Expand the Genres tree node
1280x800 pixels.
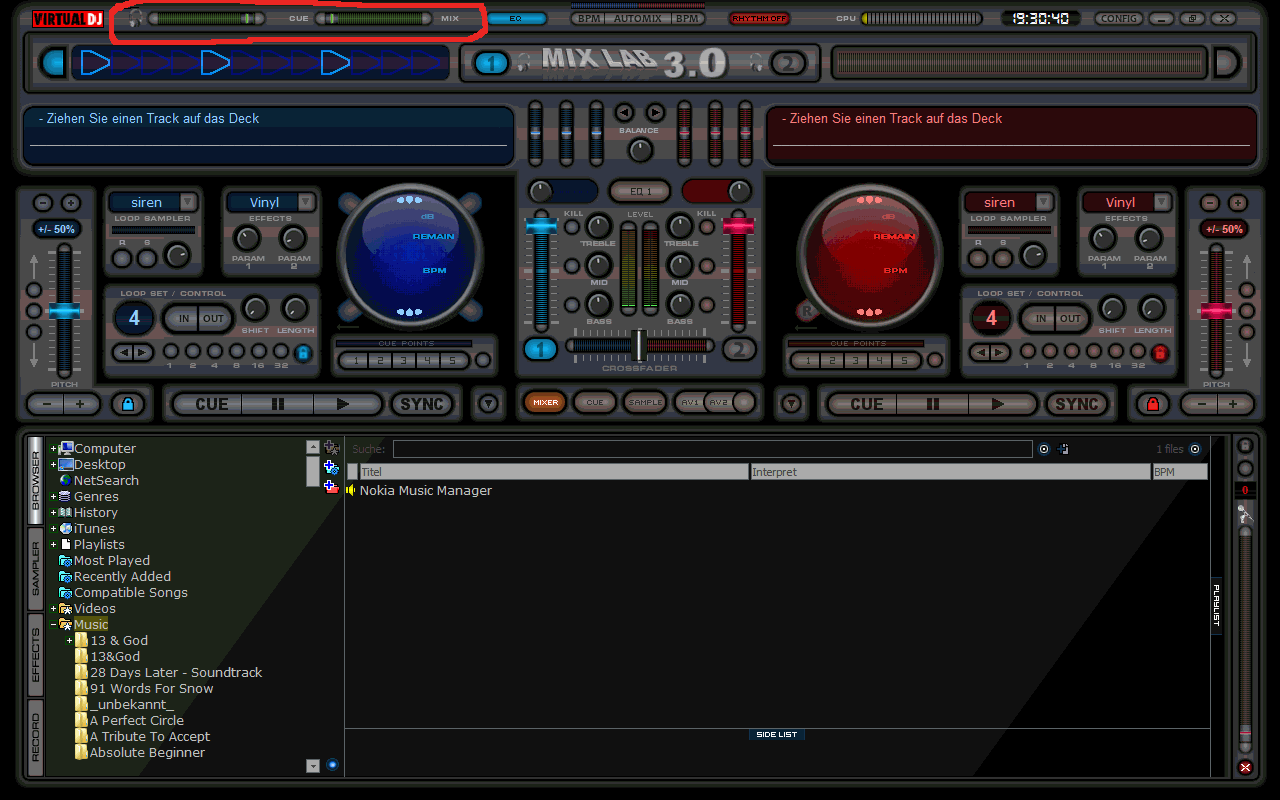(53, 497)
